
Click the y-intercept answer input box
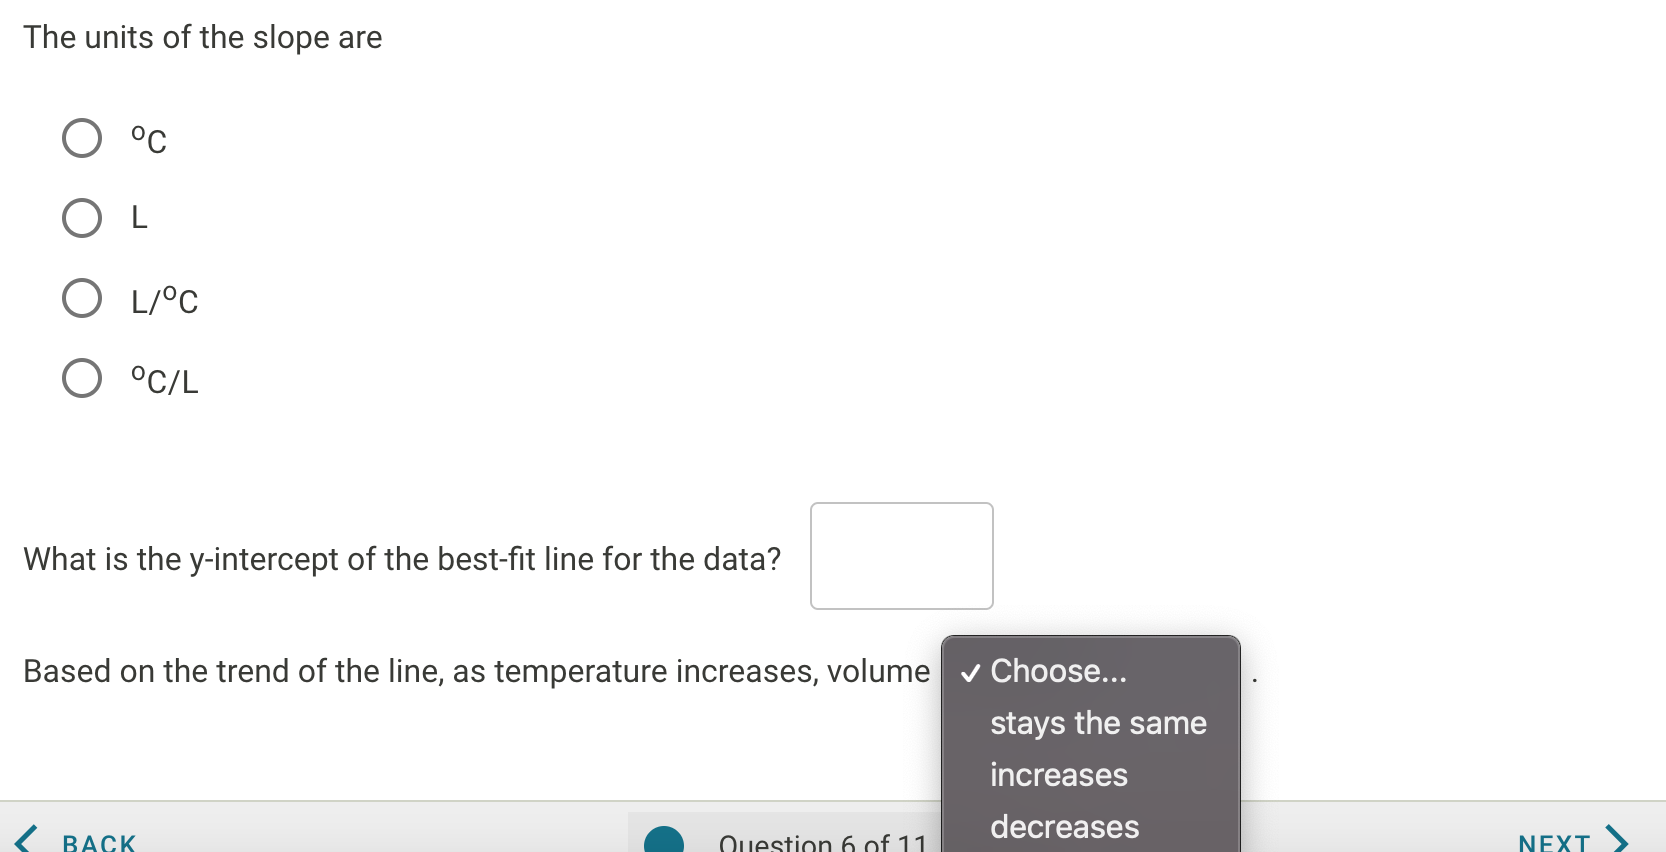click(900, 556)
